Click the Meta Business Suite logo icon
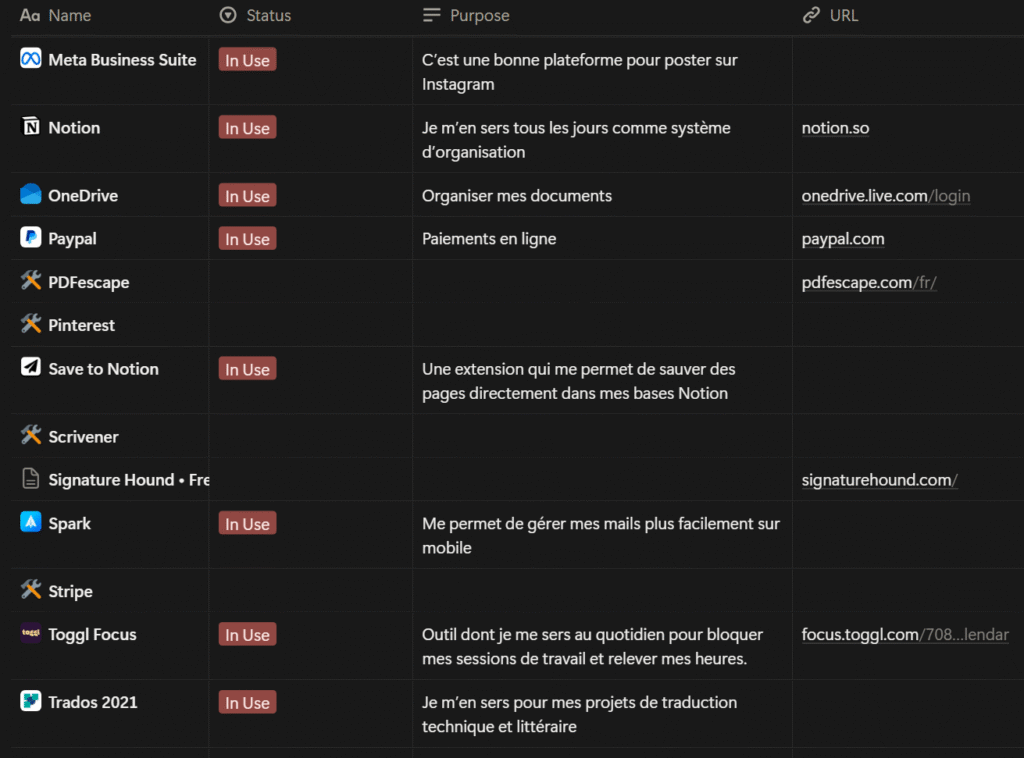1024x758 pixels. click(29, 59)
